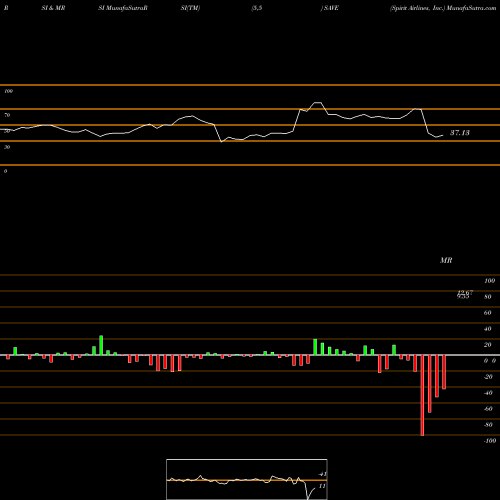This screenshot has width=500, height=500.
Task: Open the mini overview chart thumbnail
Action: (247, 479)
